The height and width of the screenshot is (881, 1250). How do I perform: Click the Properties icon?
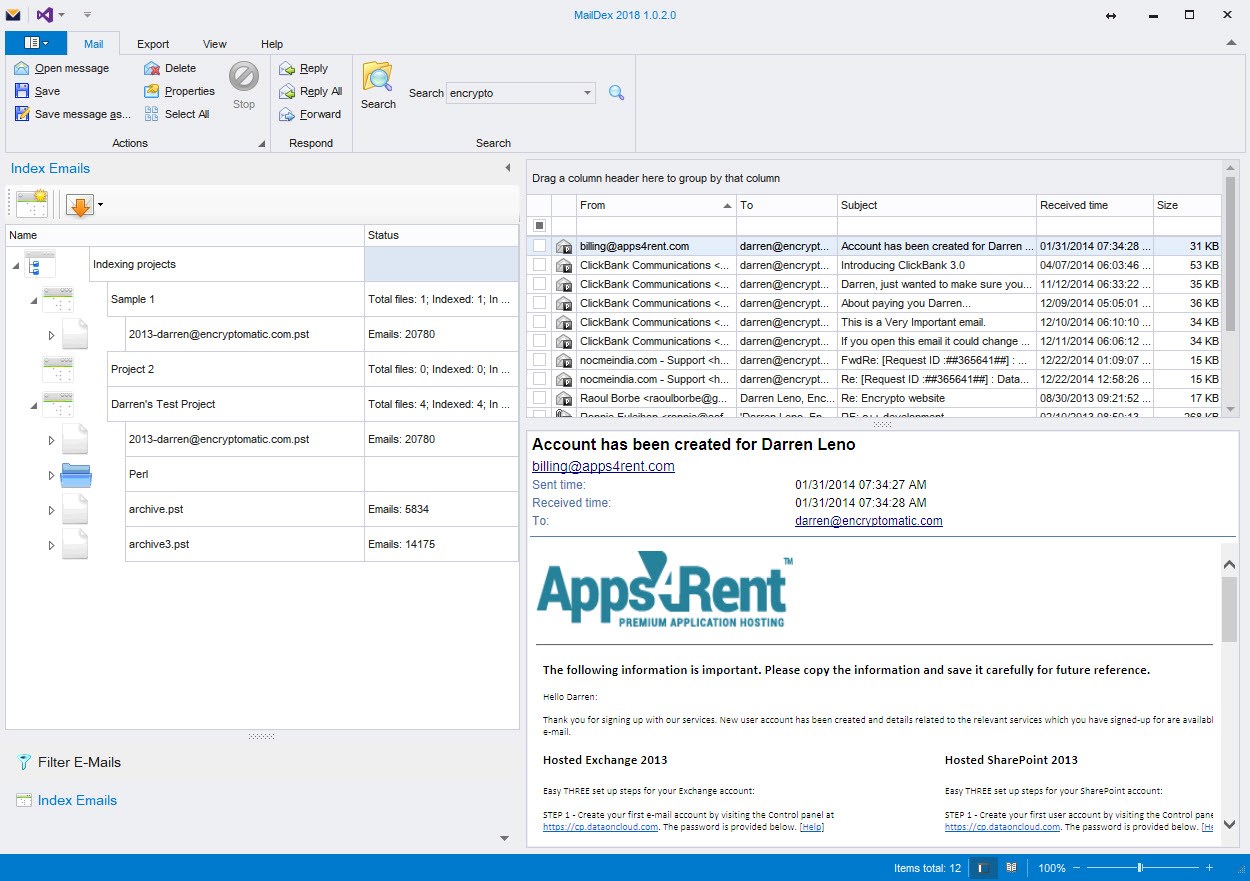coord(152,91)
